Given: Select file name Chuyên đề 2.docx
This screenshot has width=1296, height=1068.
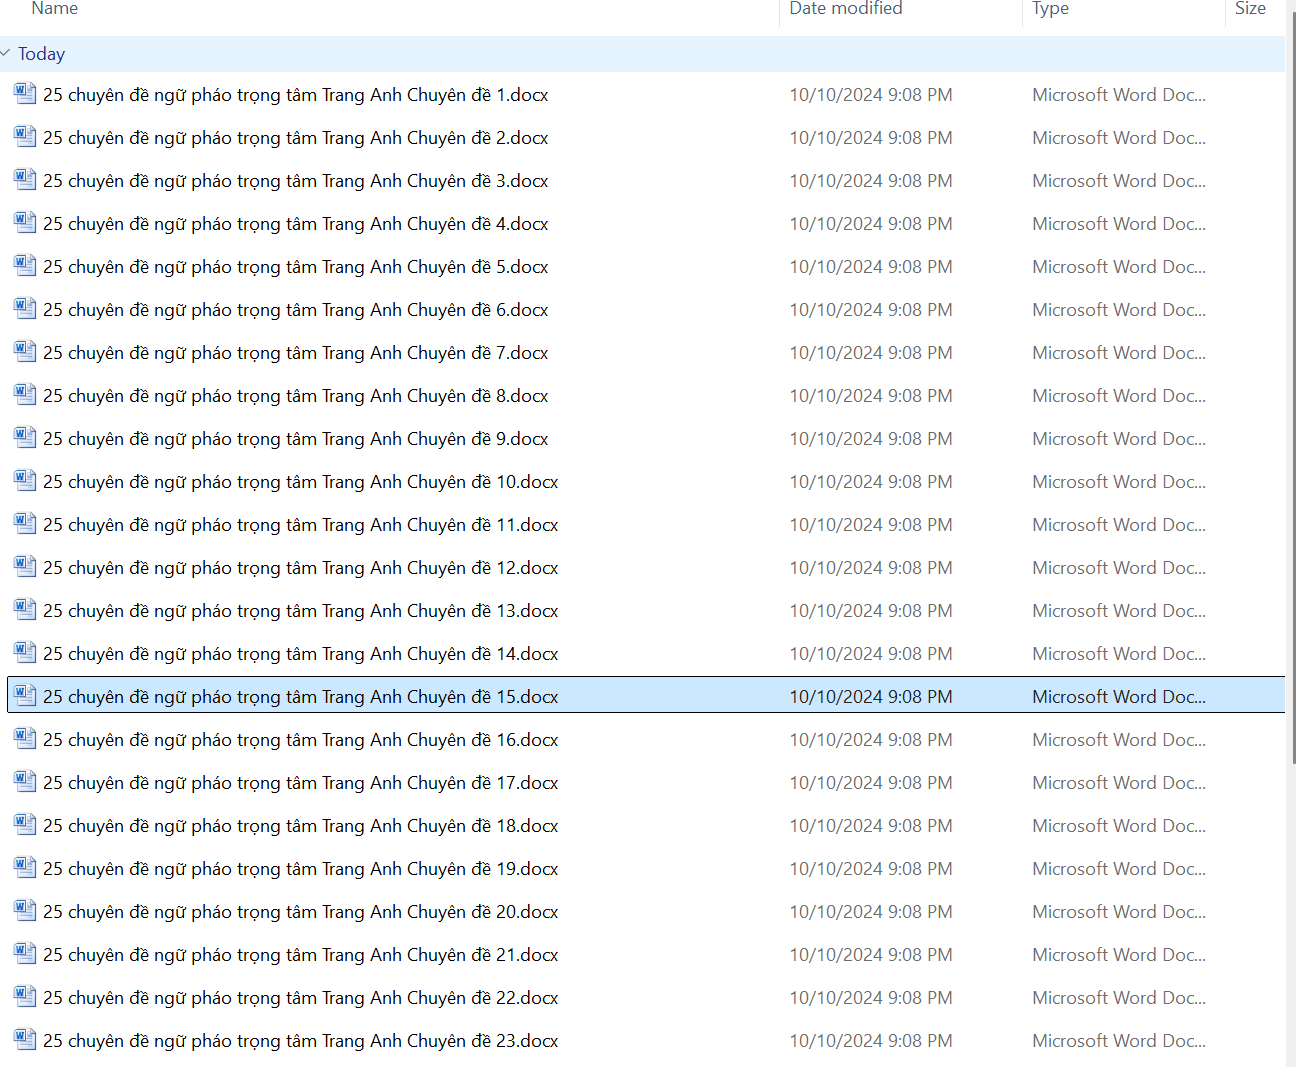Looking at the screenshot, I should (x=296, y=138).
